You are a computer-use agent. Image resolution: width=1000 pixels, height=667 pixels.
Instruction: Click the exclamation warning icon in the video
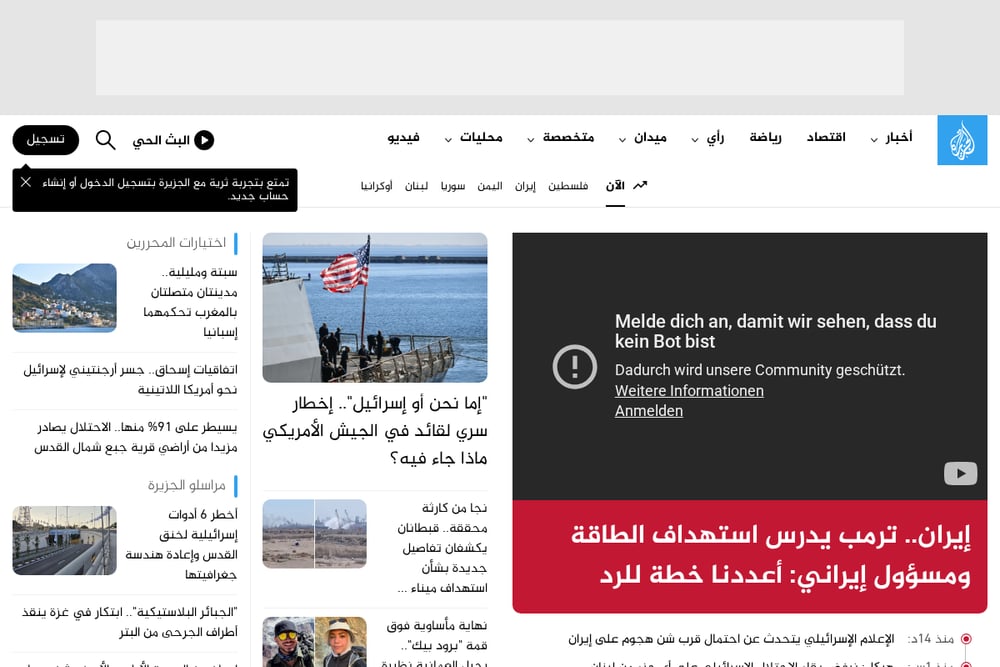pos(575,367)
